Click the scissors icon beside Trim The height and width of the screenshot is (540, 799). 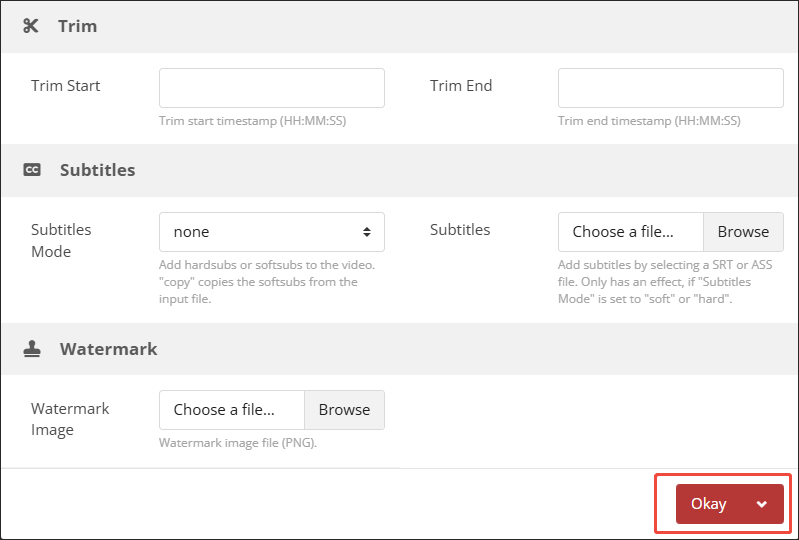coord(31,26)
